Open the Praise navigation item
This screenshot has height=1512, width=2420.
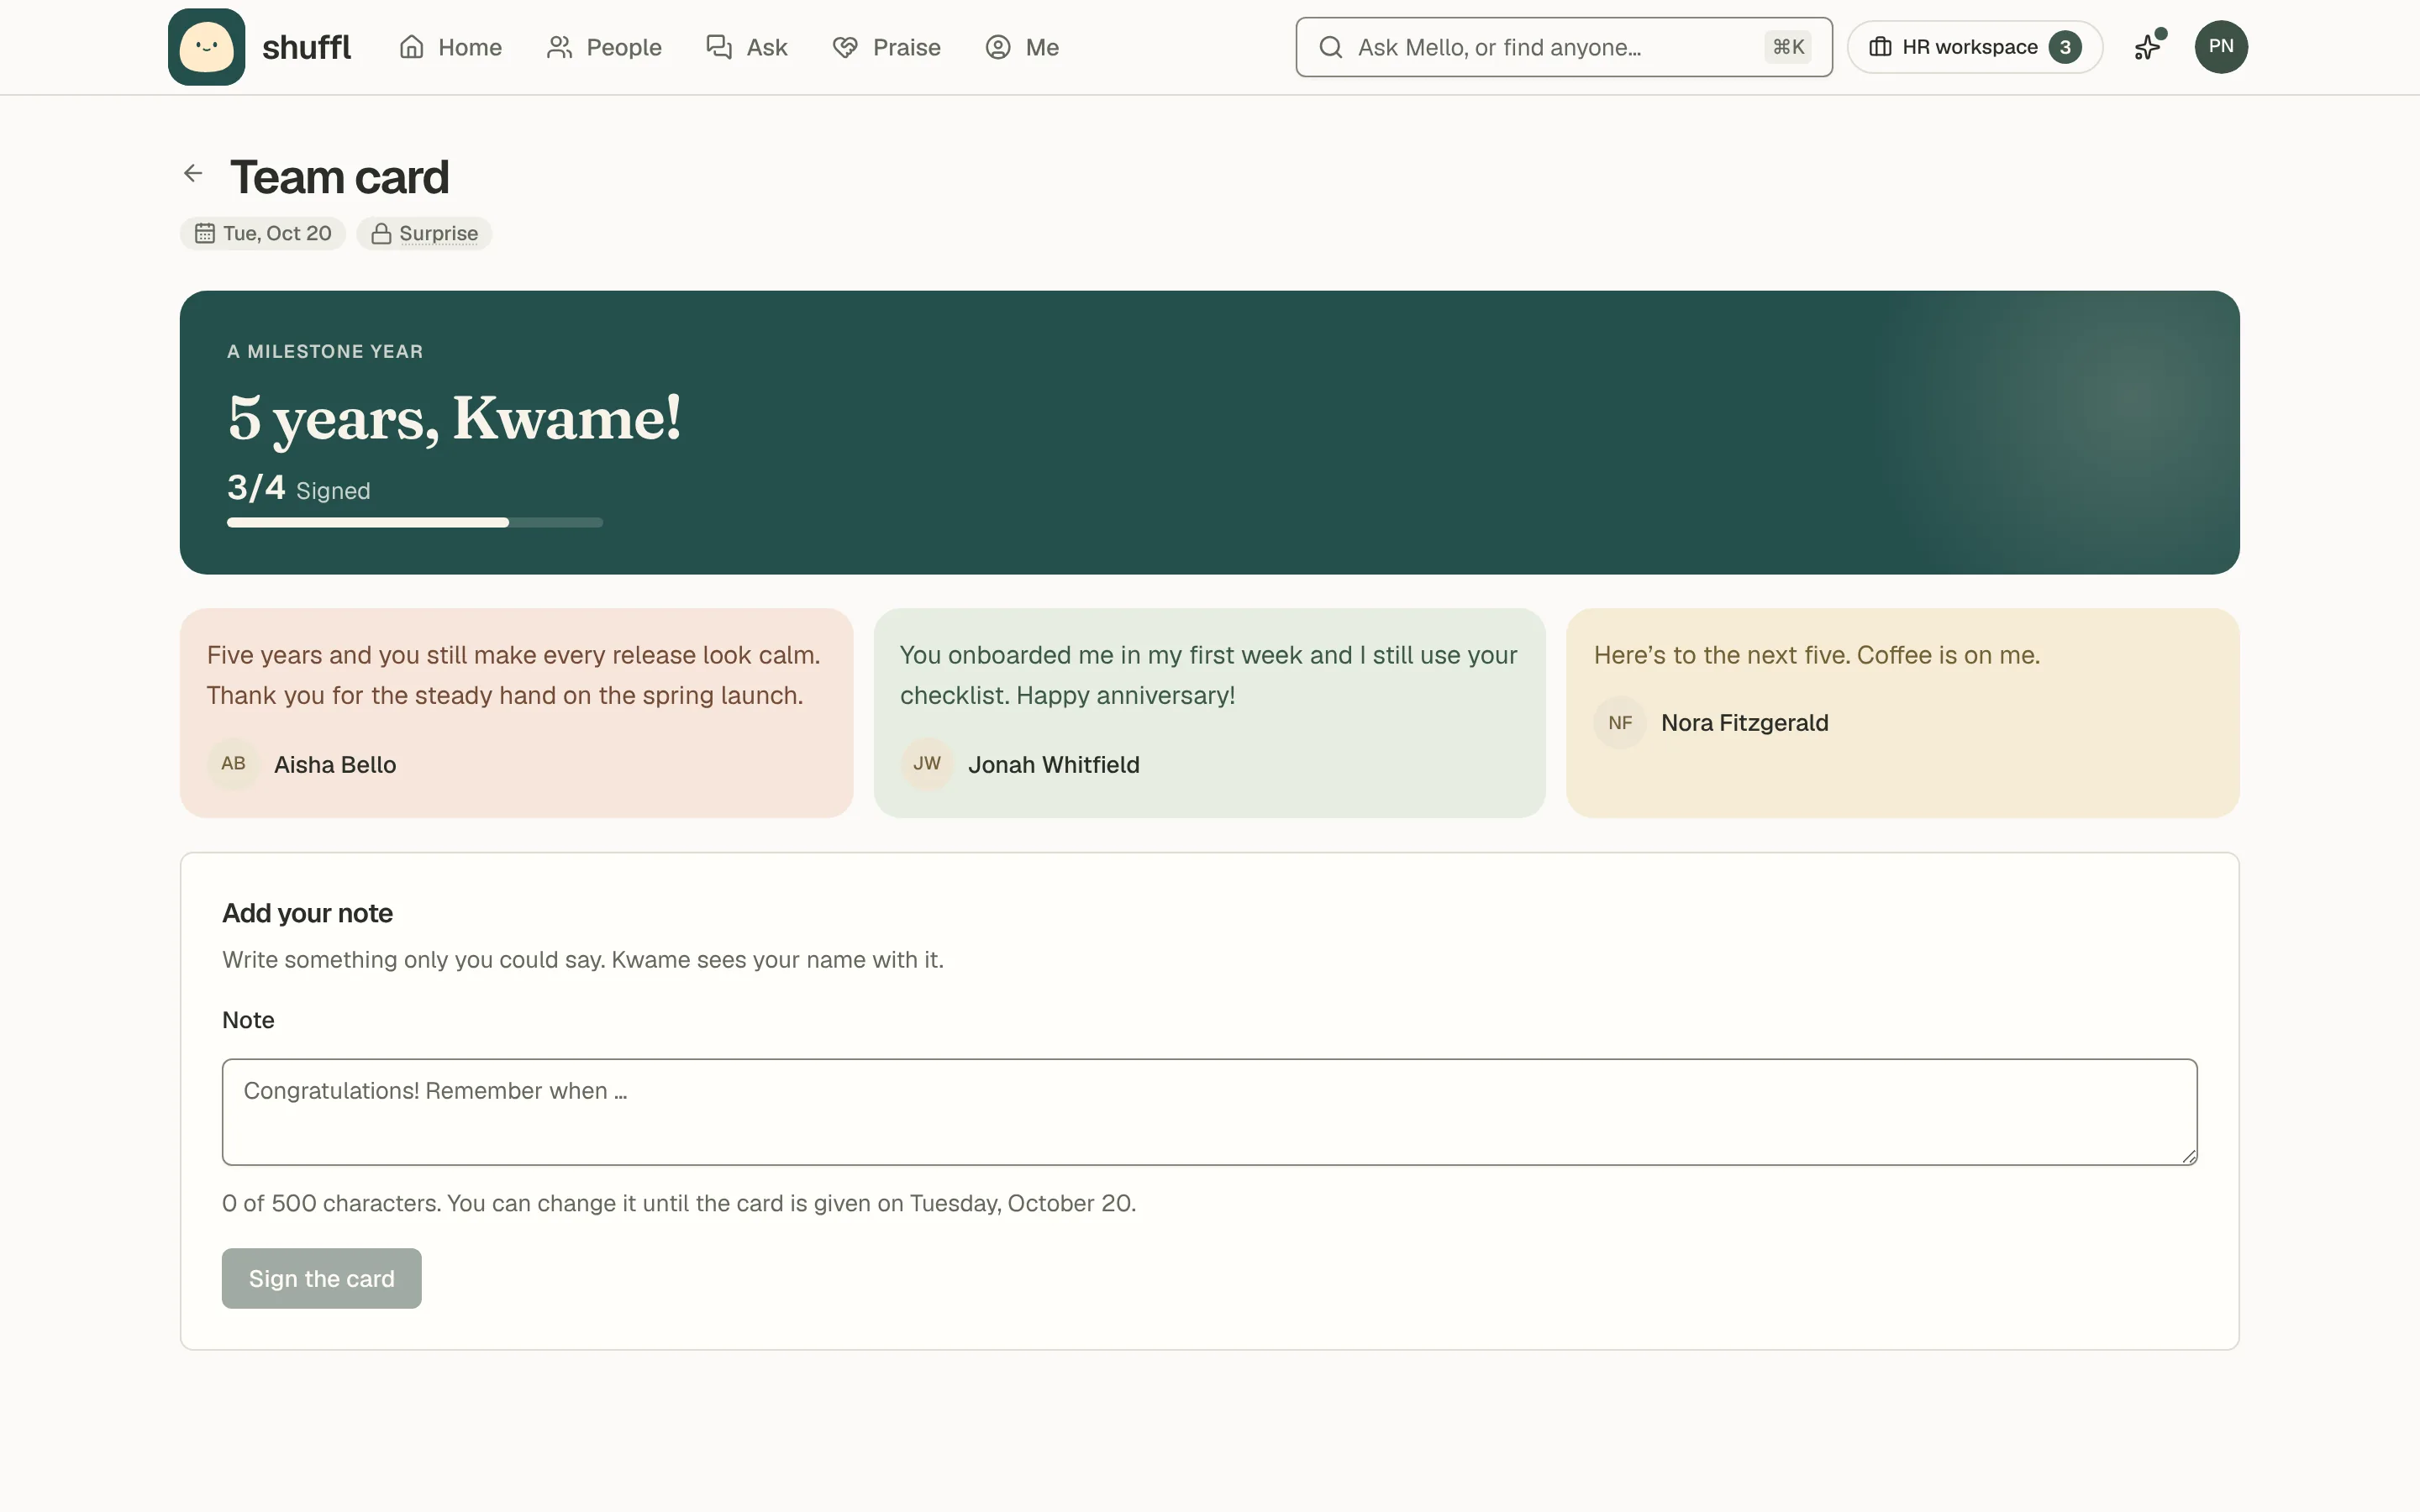pyautogui.click(x=886, y=47)
